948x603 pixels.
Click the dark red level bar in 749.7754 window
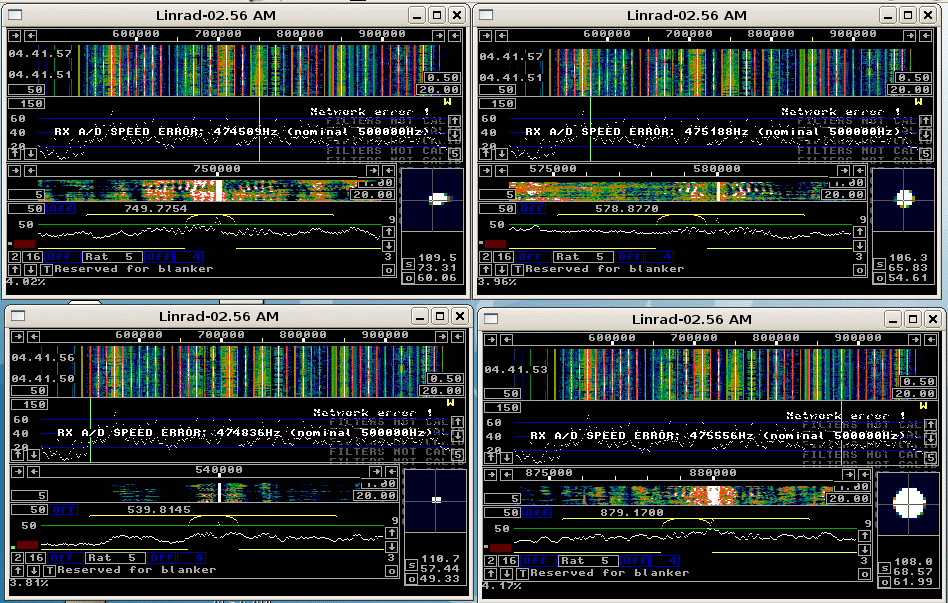point(25,244)
